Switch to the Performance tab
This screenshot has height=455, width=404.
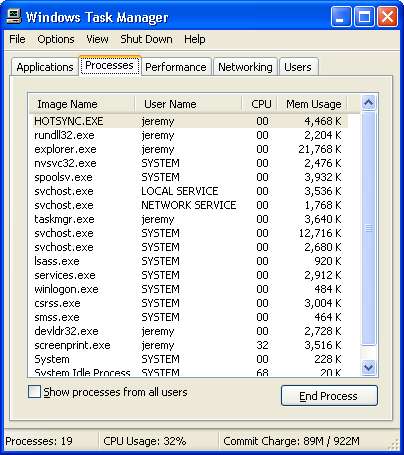coord(176,67)
